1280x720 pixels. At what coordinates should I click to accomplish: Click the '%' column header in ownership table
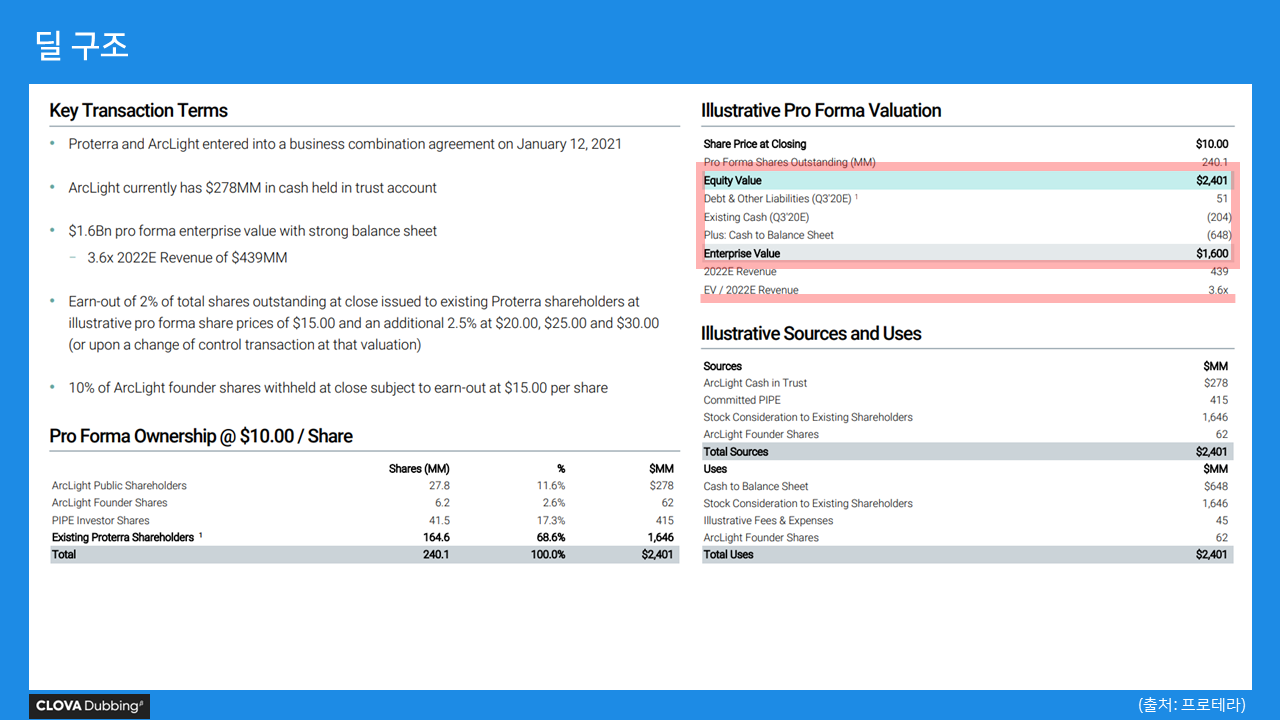[x=561, y=469]
